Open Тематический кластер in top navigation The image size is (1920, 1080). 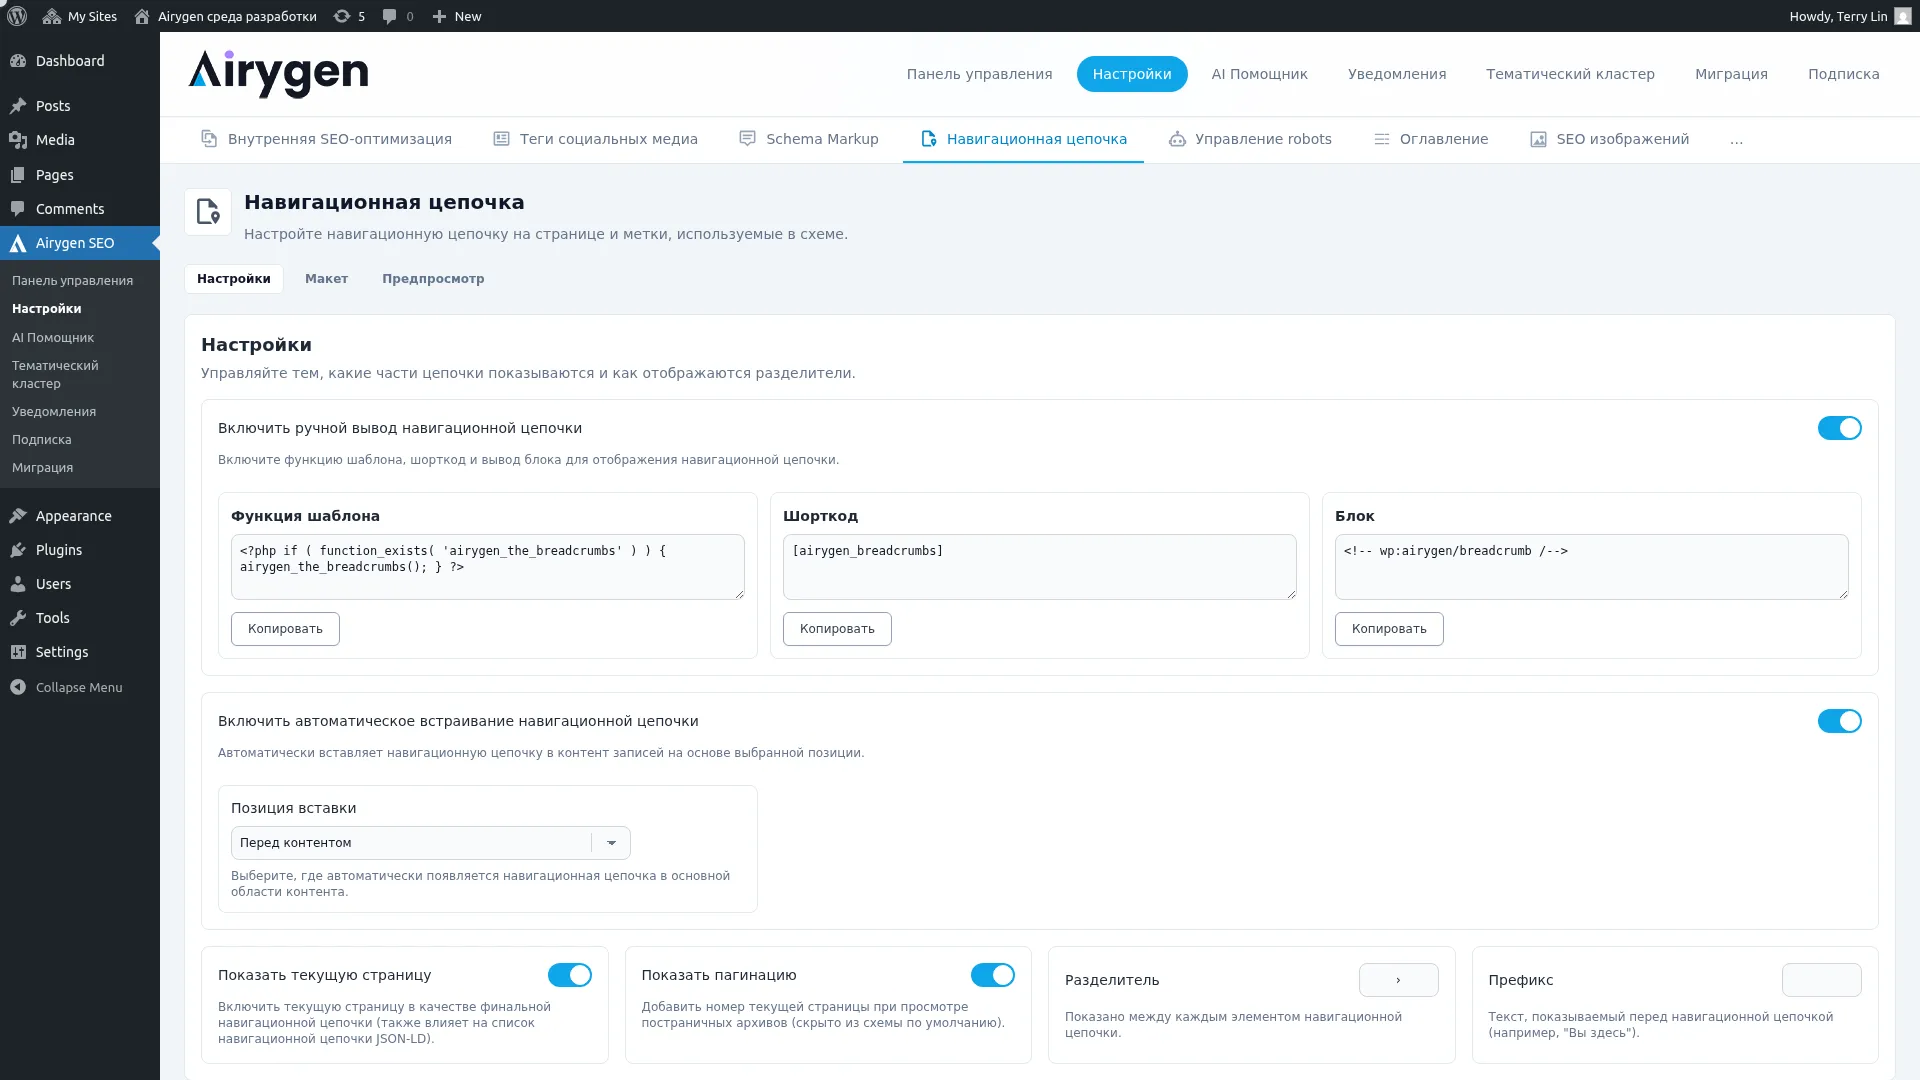pyautogui.click(x=1570, y=74)
